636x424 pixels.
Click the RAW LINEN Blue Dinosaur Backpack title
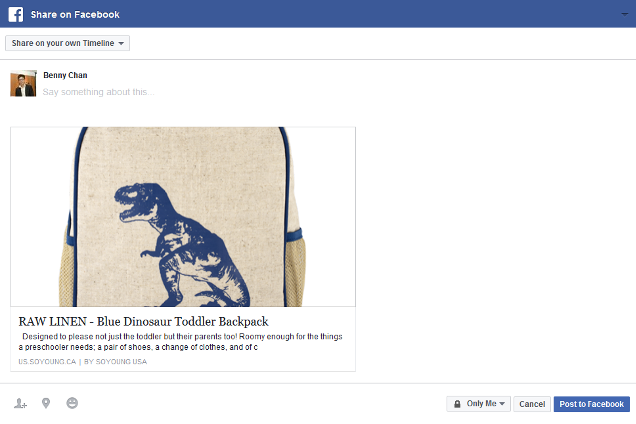[x=143, y=321]
